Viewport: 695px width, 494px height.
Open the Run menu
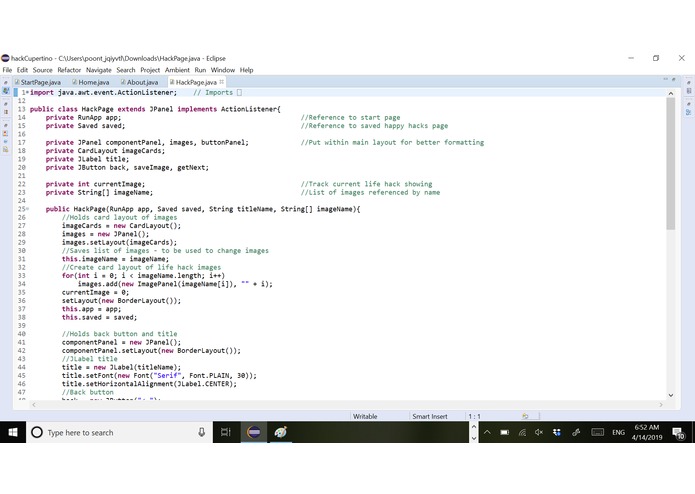tap(200, 70)
